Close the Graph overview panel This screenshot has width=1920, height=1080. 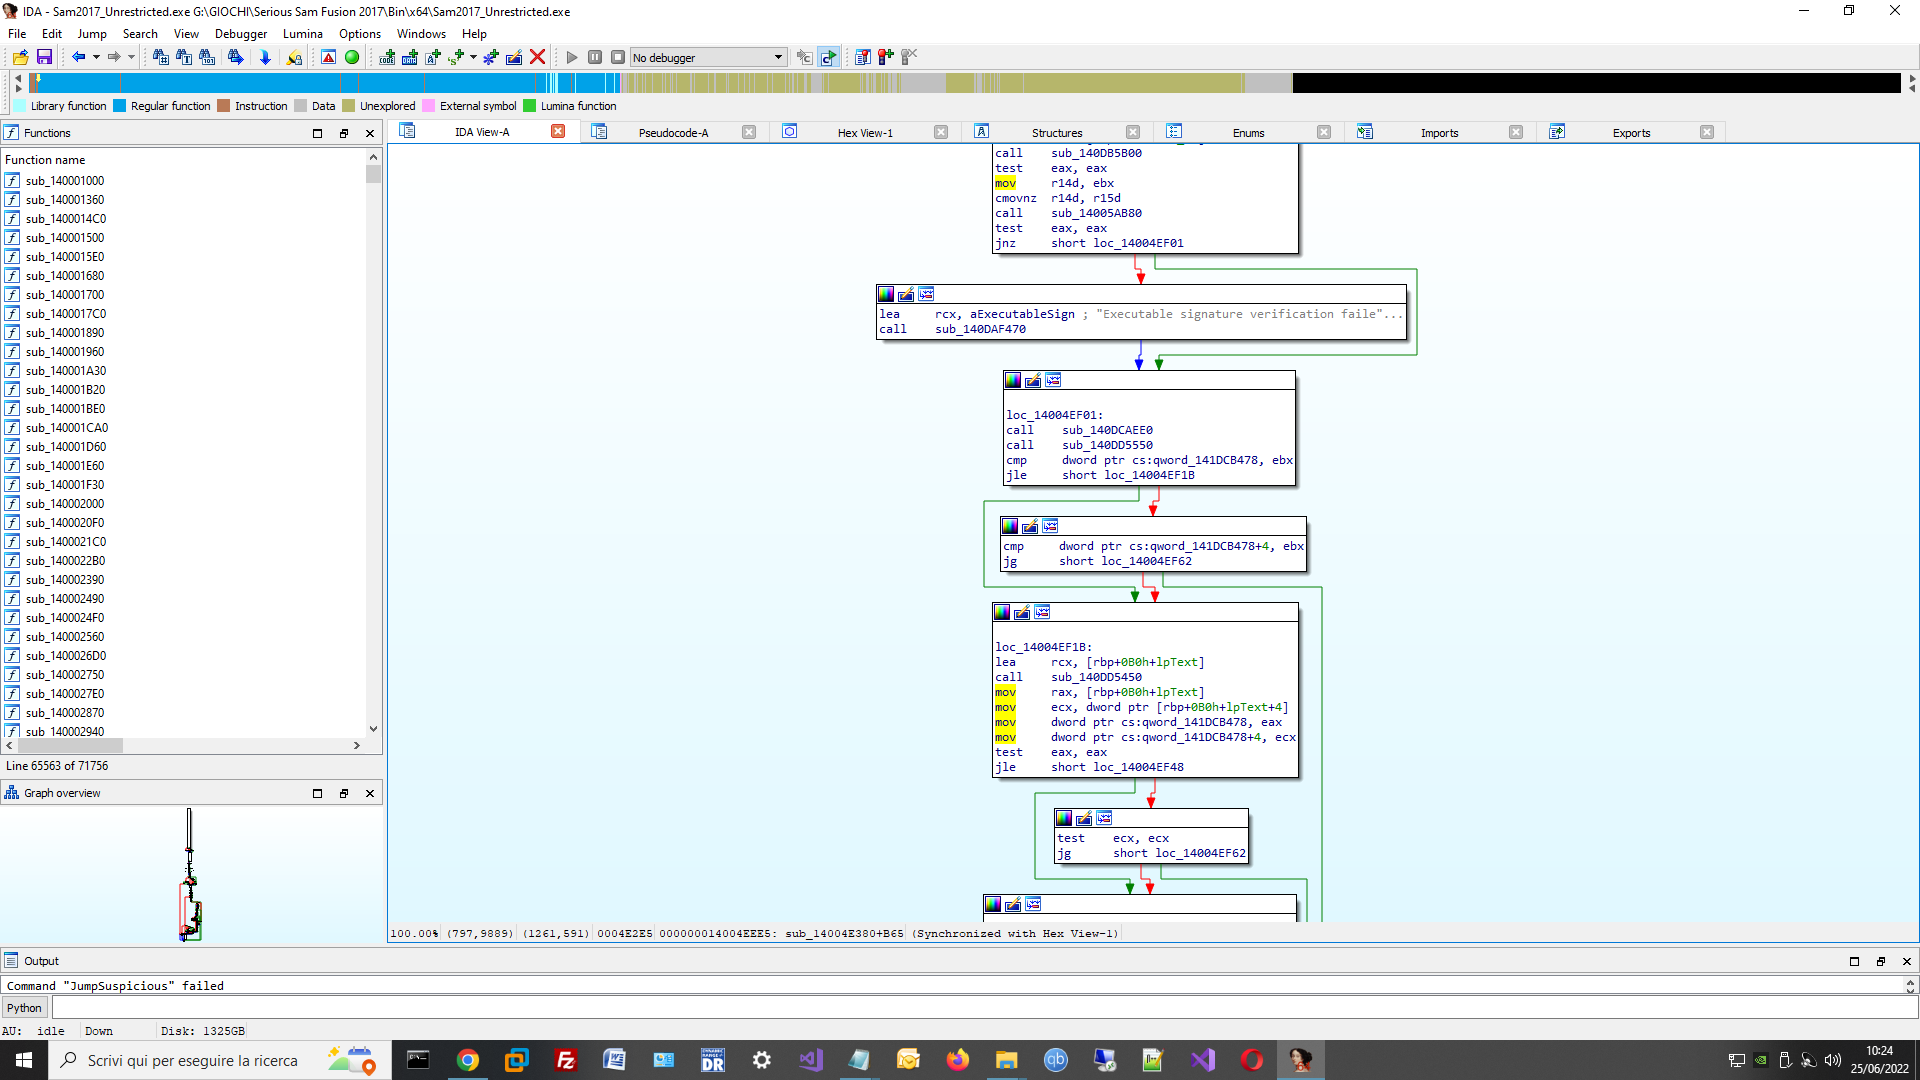click(x=370, y=793)
